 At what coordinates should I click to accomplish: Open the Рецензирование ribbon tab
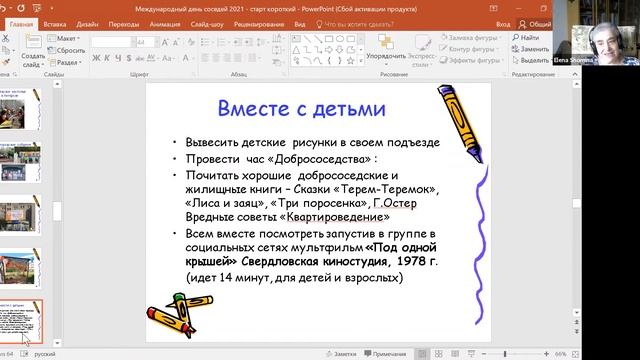point(259,24)
